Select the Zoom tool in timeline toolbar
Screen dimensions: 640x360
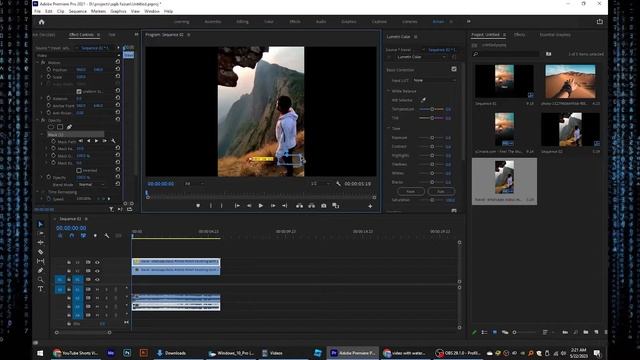(40, 280)
